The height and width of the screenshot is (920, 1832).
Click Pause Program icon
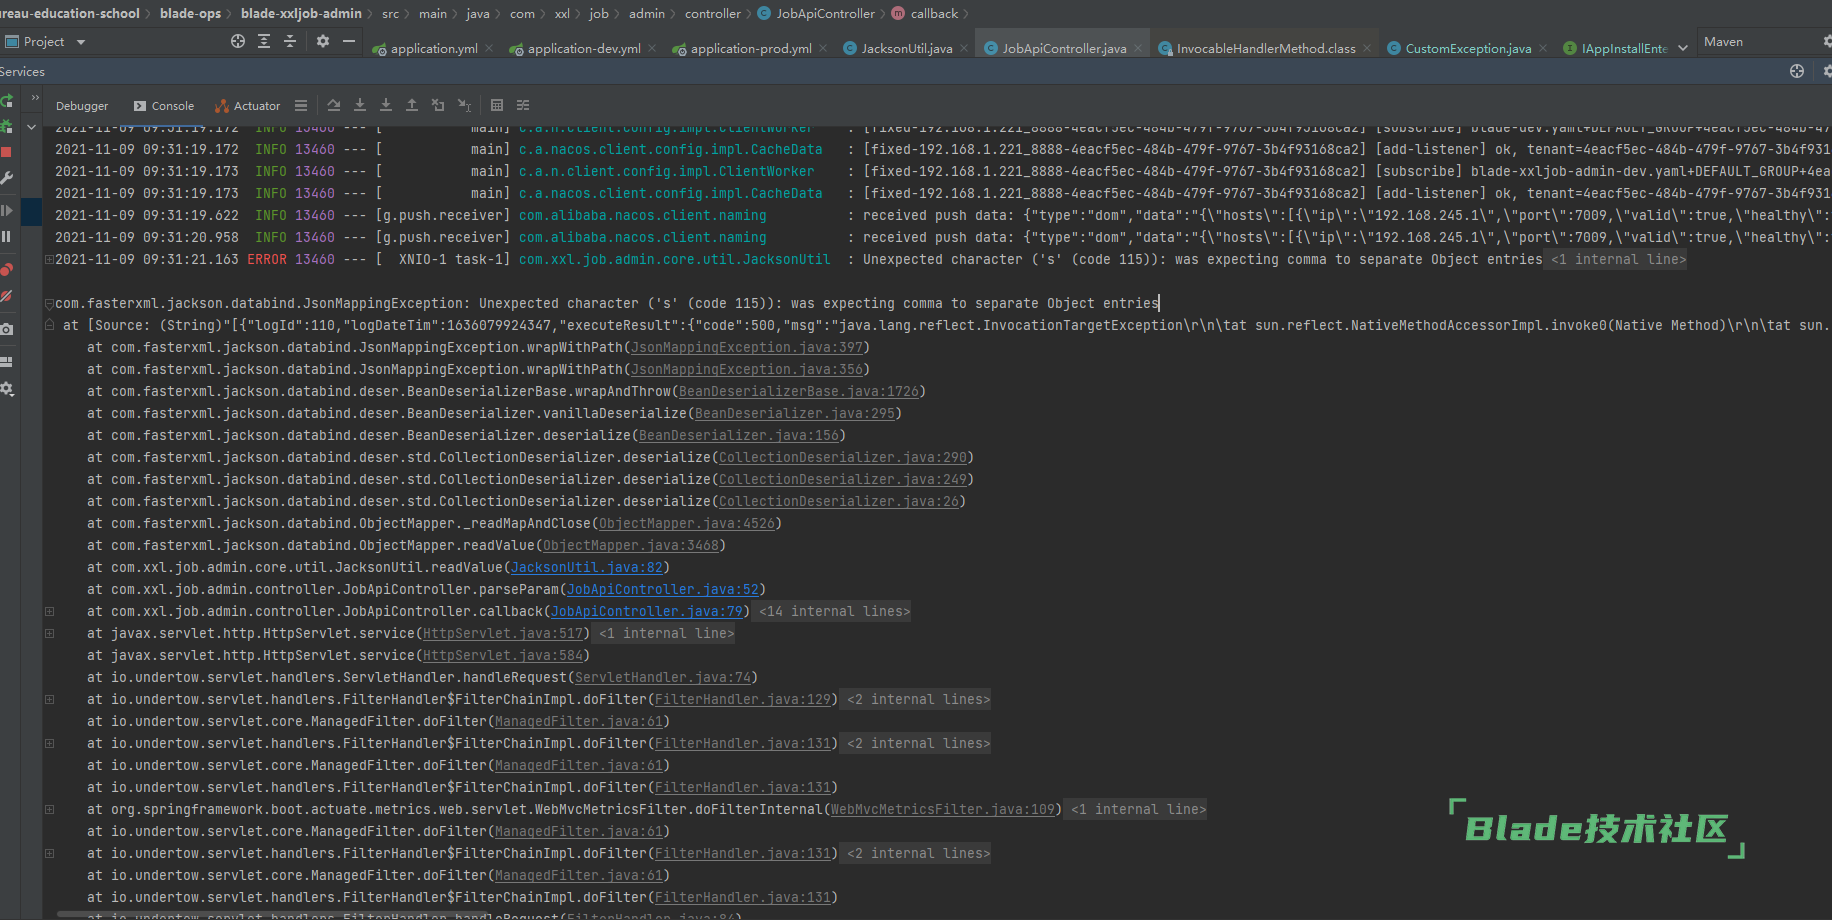tap(6, 237)
